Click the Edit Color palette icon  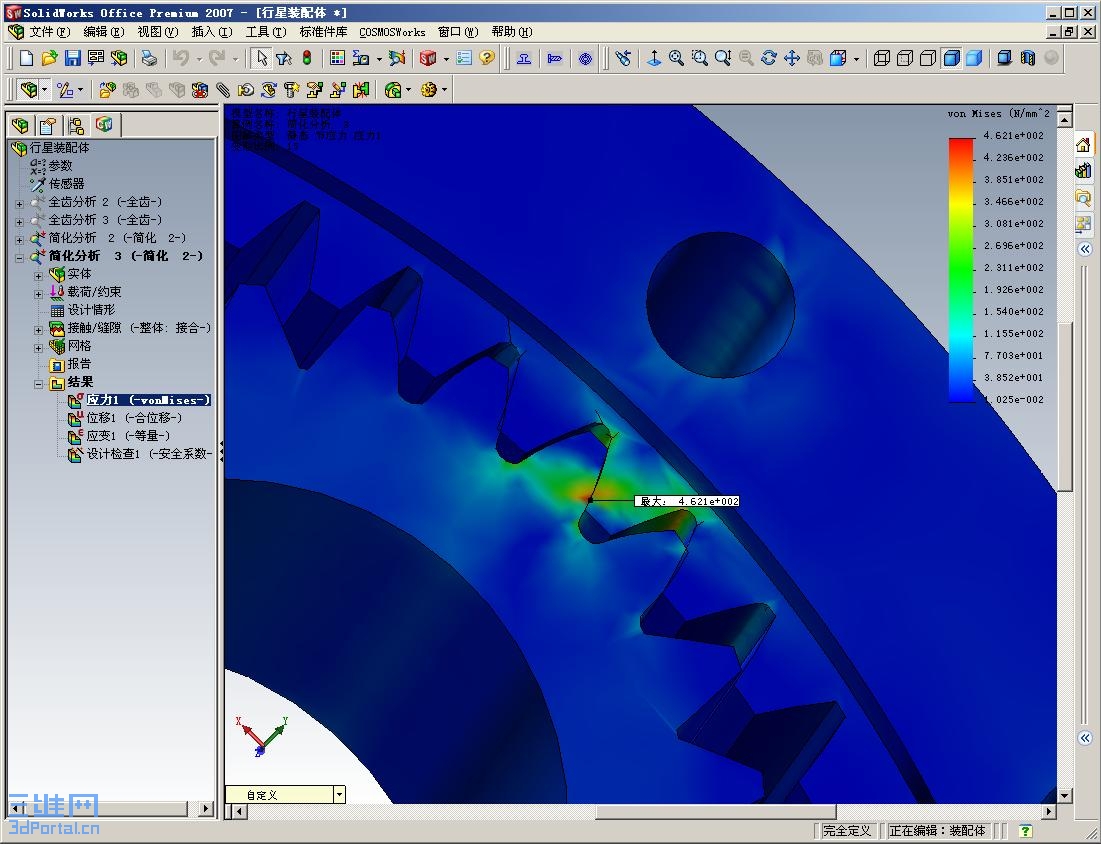point(337,58)
